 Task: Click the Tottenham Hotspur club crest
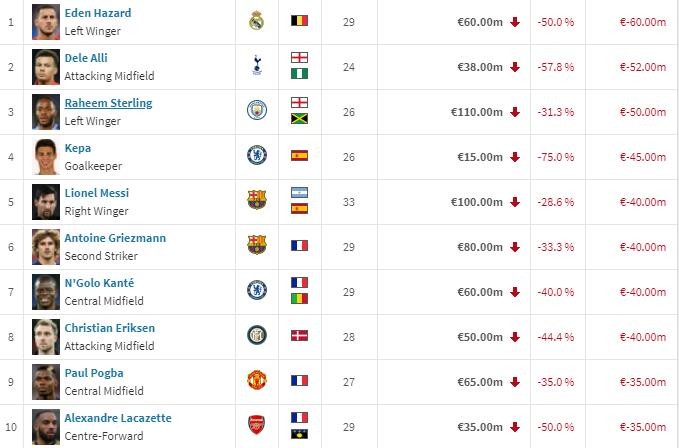point(257,66)
